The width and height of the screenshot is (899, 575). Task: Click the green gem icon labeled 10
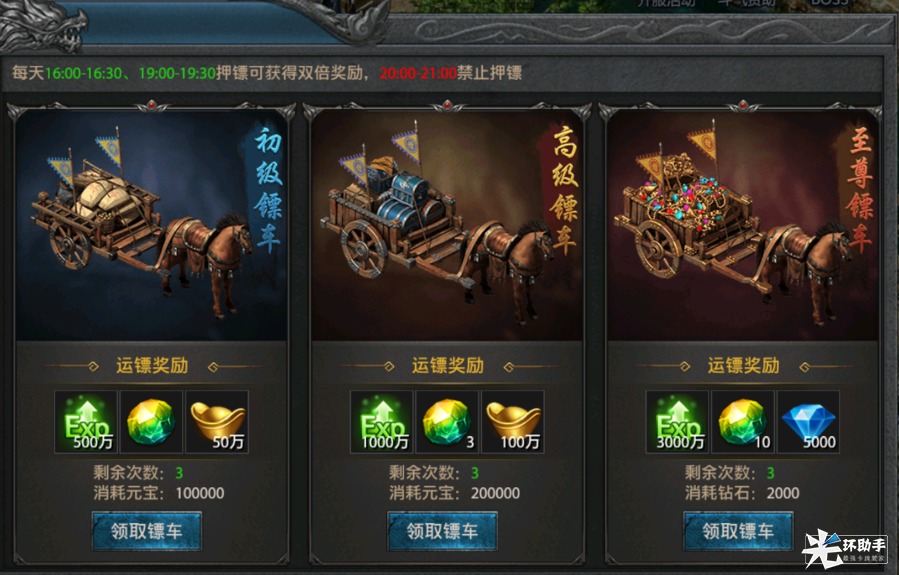click(742, 422)
